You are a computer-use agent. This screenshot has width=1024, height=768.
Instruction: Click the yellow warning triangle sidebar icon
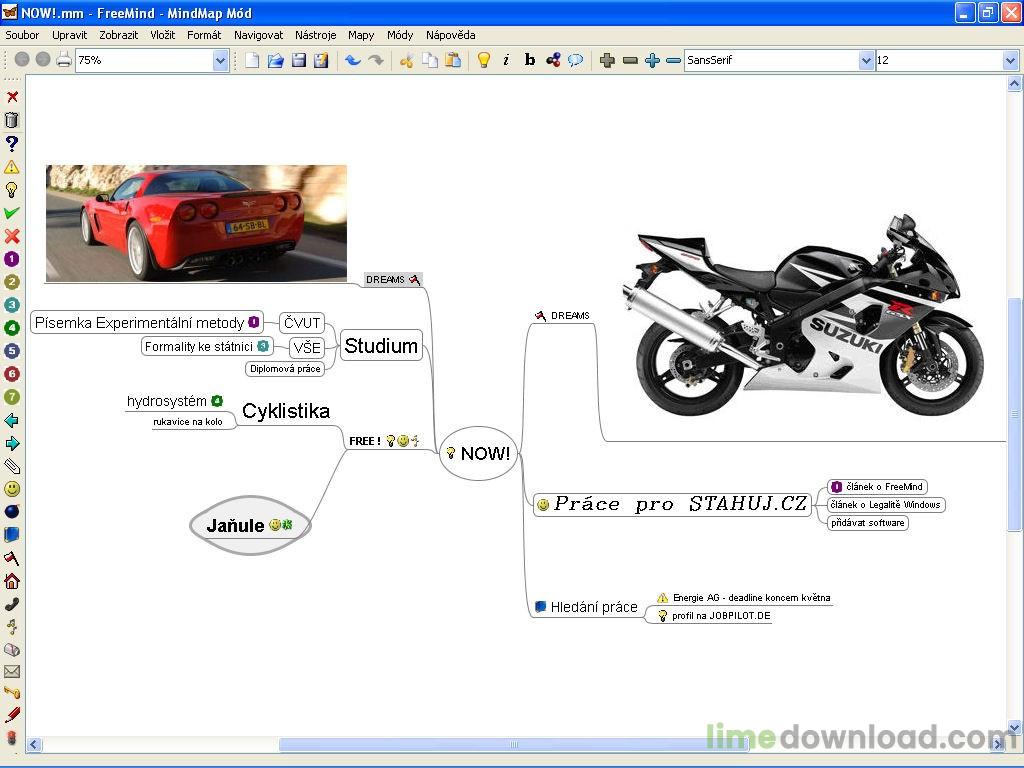point(12,167)
